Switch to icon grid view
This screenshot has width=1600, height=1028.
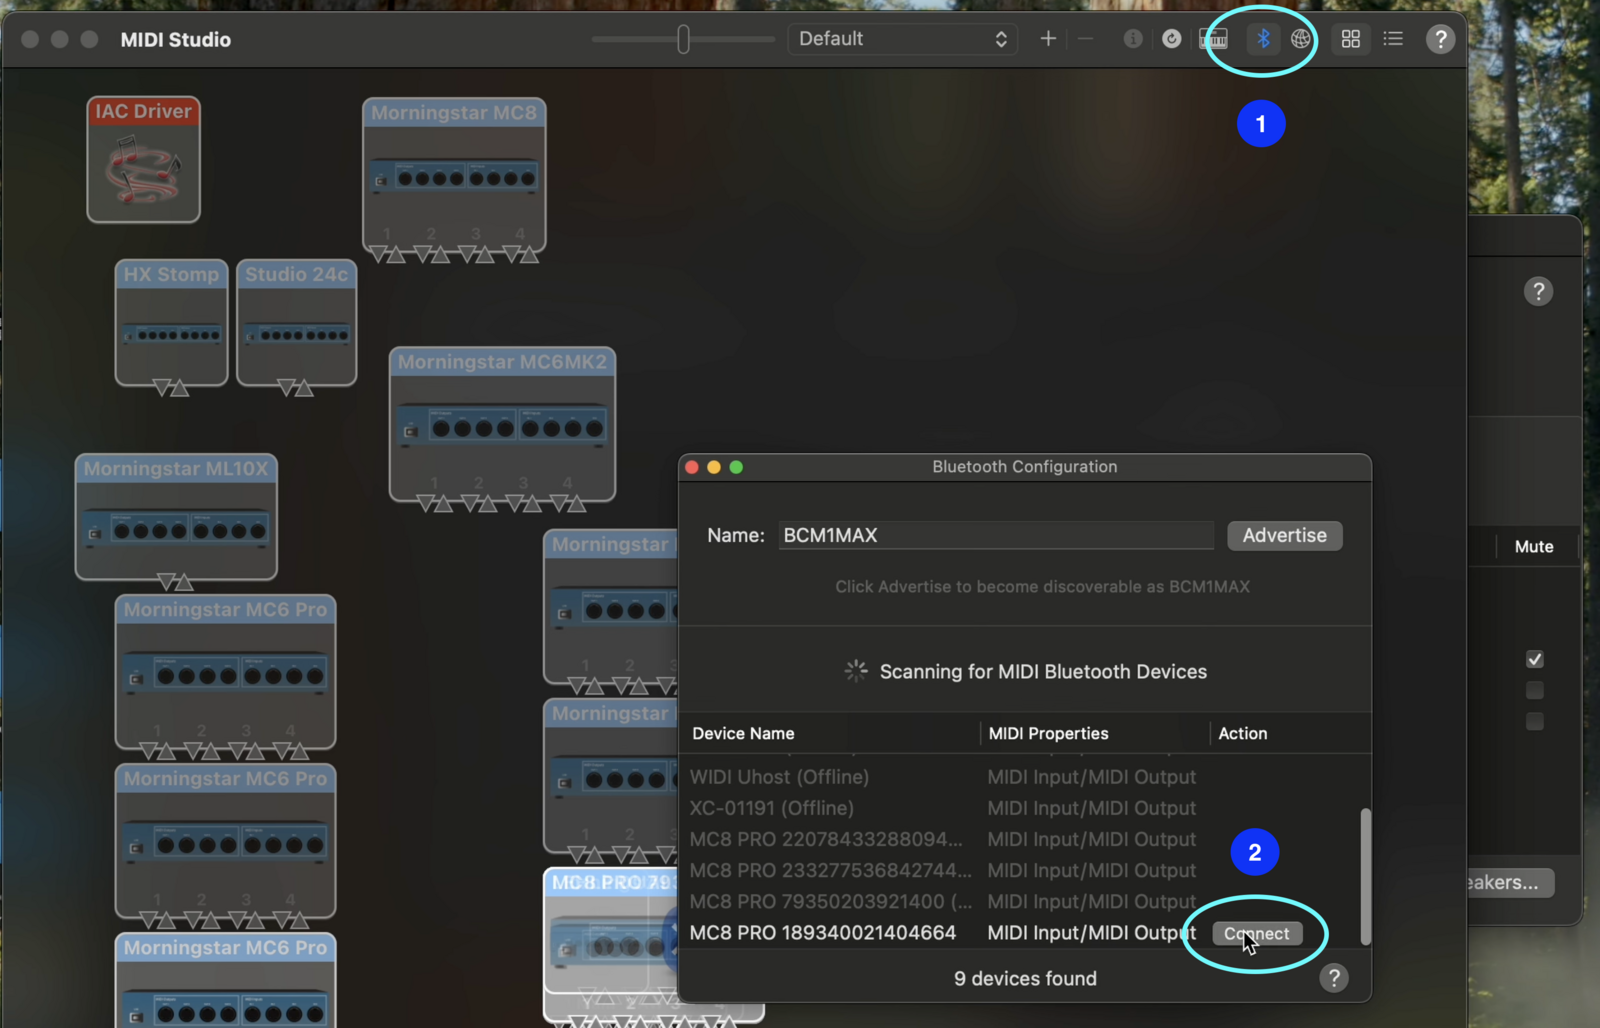[1351, 39]
